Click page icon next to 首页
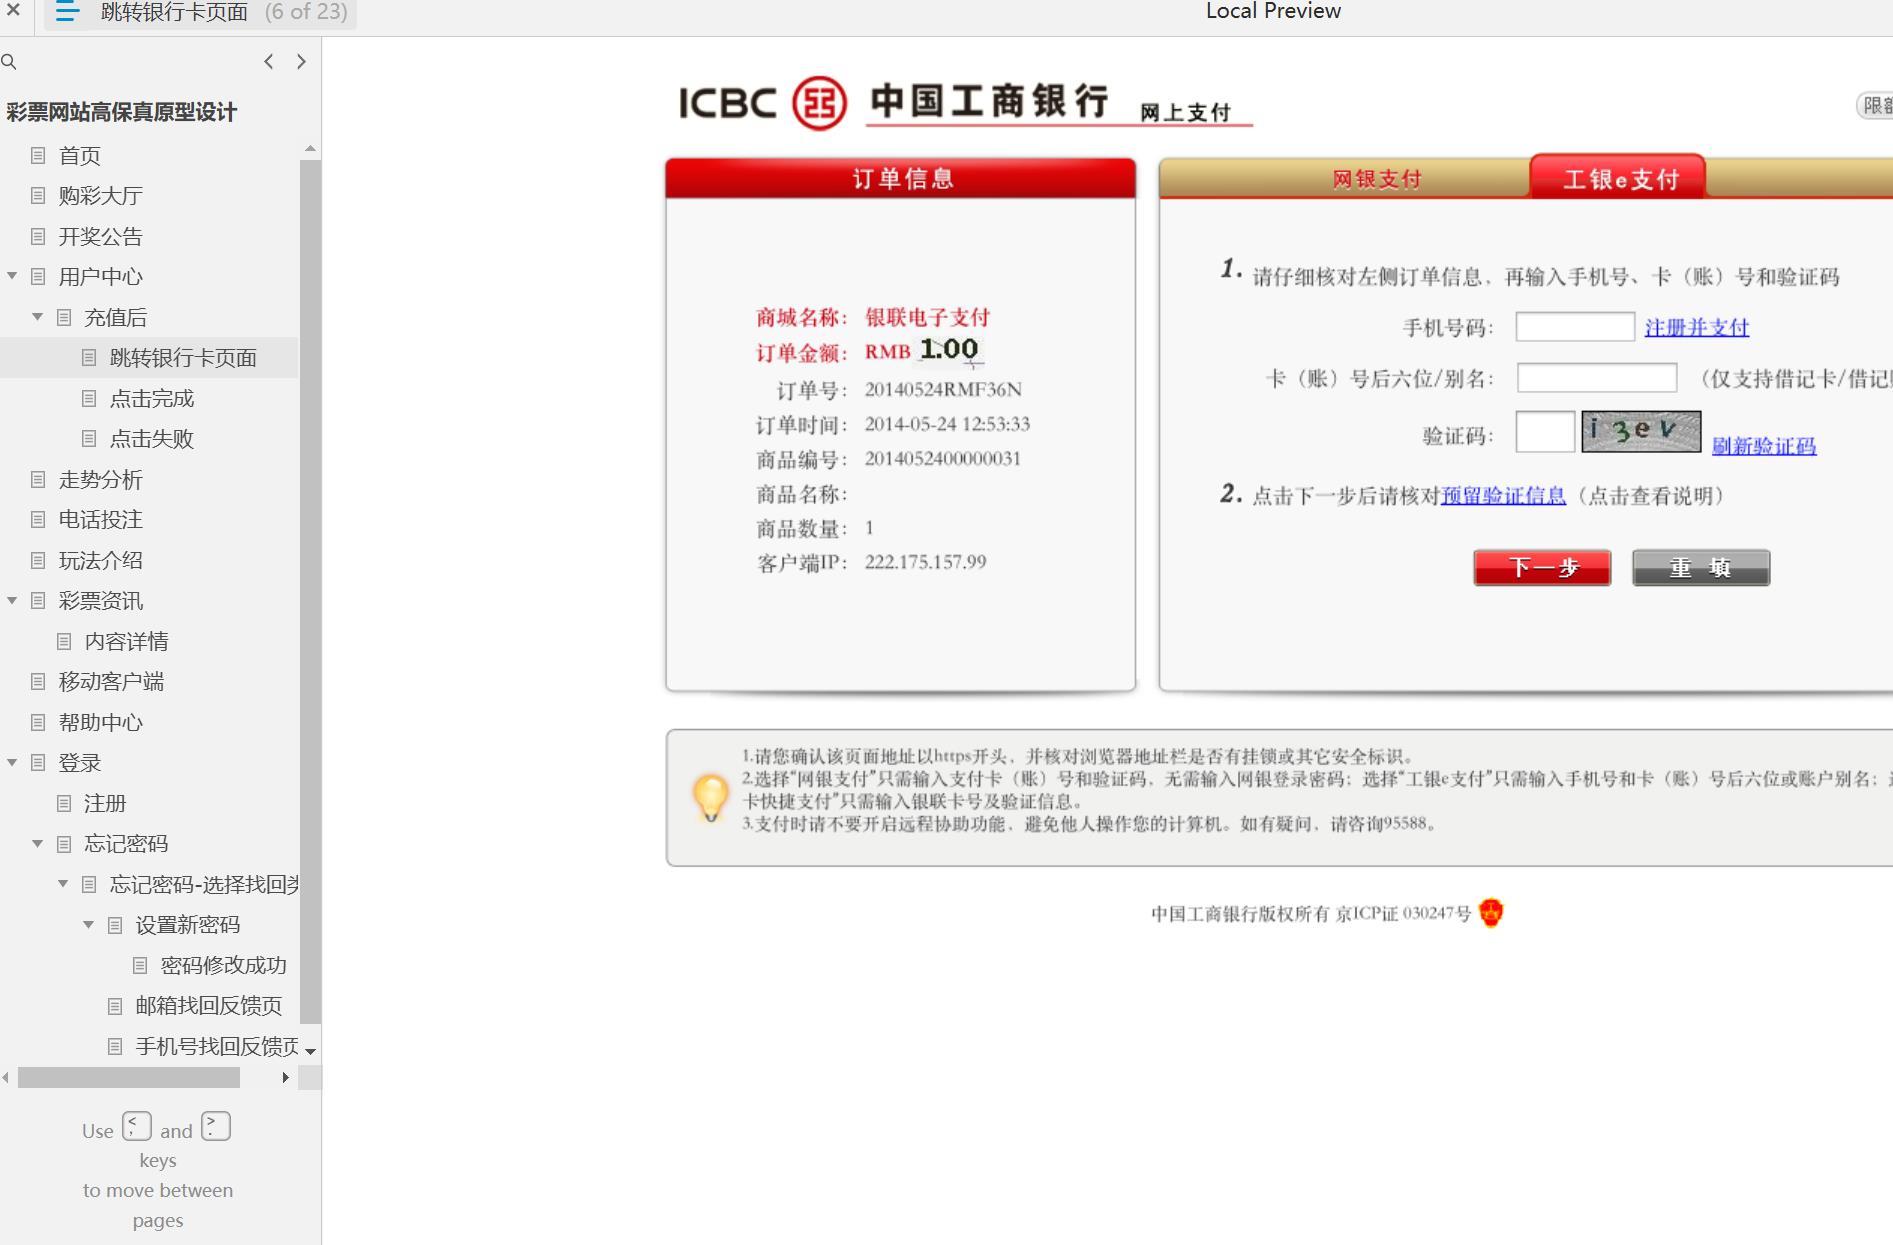 (38, 155)
